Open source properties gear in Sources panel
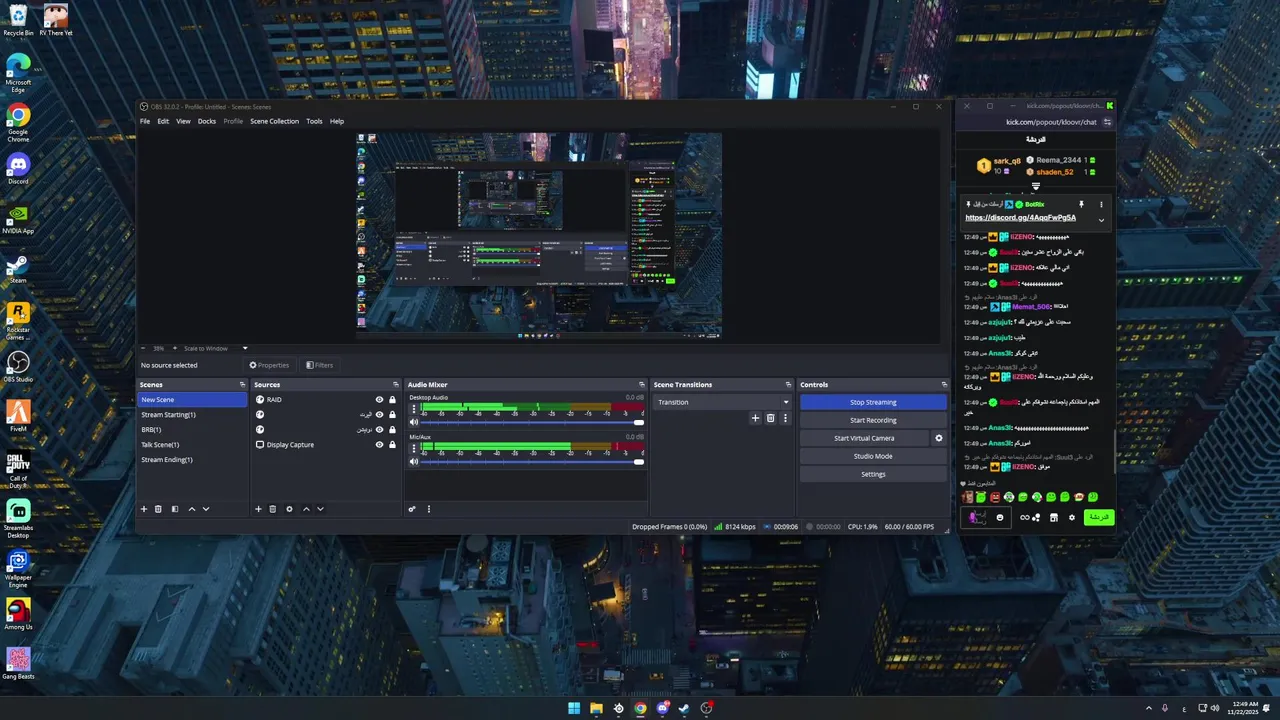The image size is (1280, 720). [290, 509]
